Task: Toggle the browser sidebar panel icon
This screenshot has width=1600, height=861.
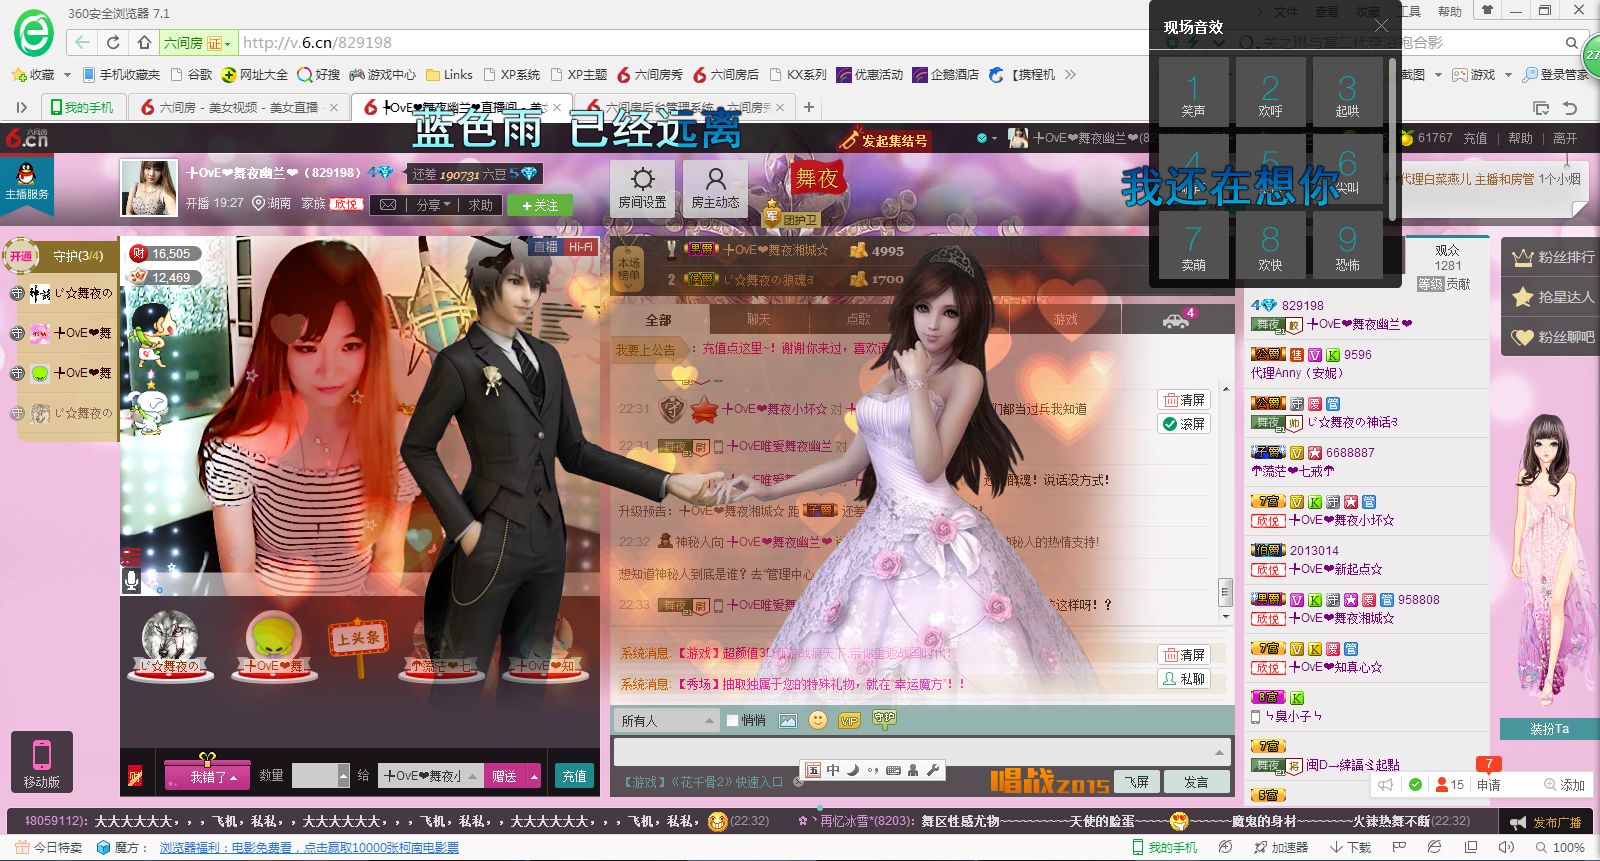Action: pos(21,107)
